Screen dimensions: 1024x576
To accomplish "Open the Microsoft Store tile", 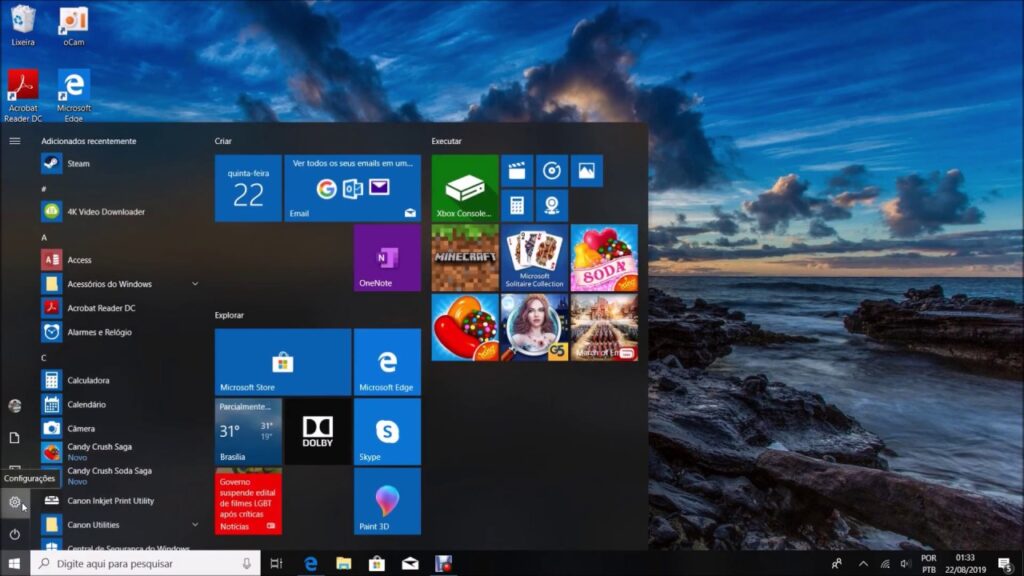I will 283,362.
